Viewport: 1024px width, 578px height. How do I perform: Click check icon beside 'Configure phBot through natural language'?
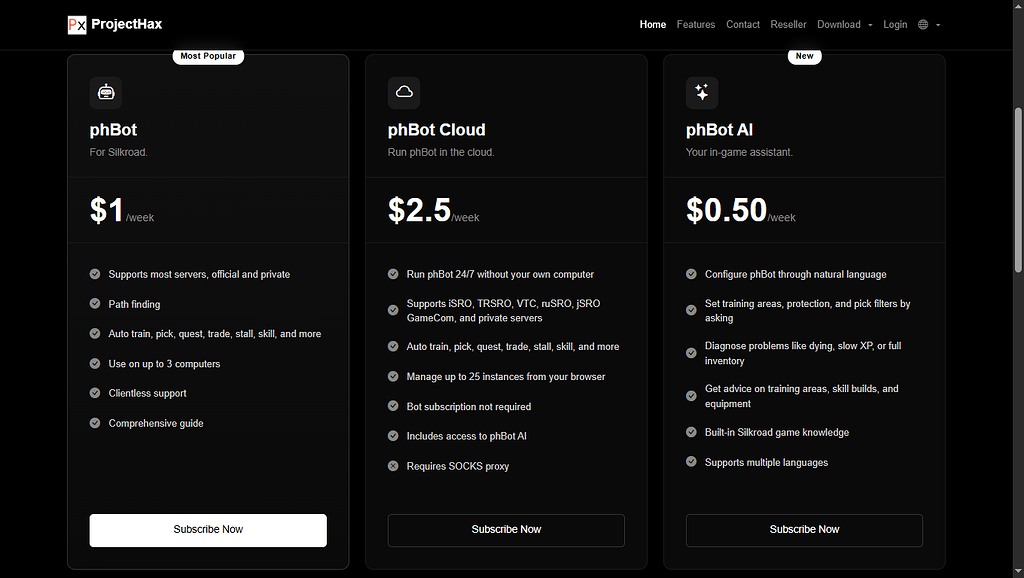click(691, 274)
